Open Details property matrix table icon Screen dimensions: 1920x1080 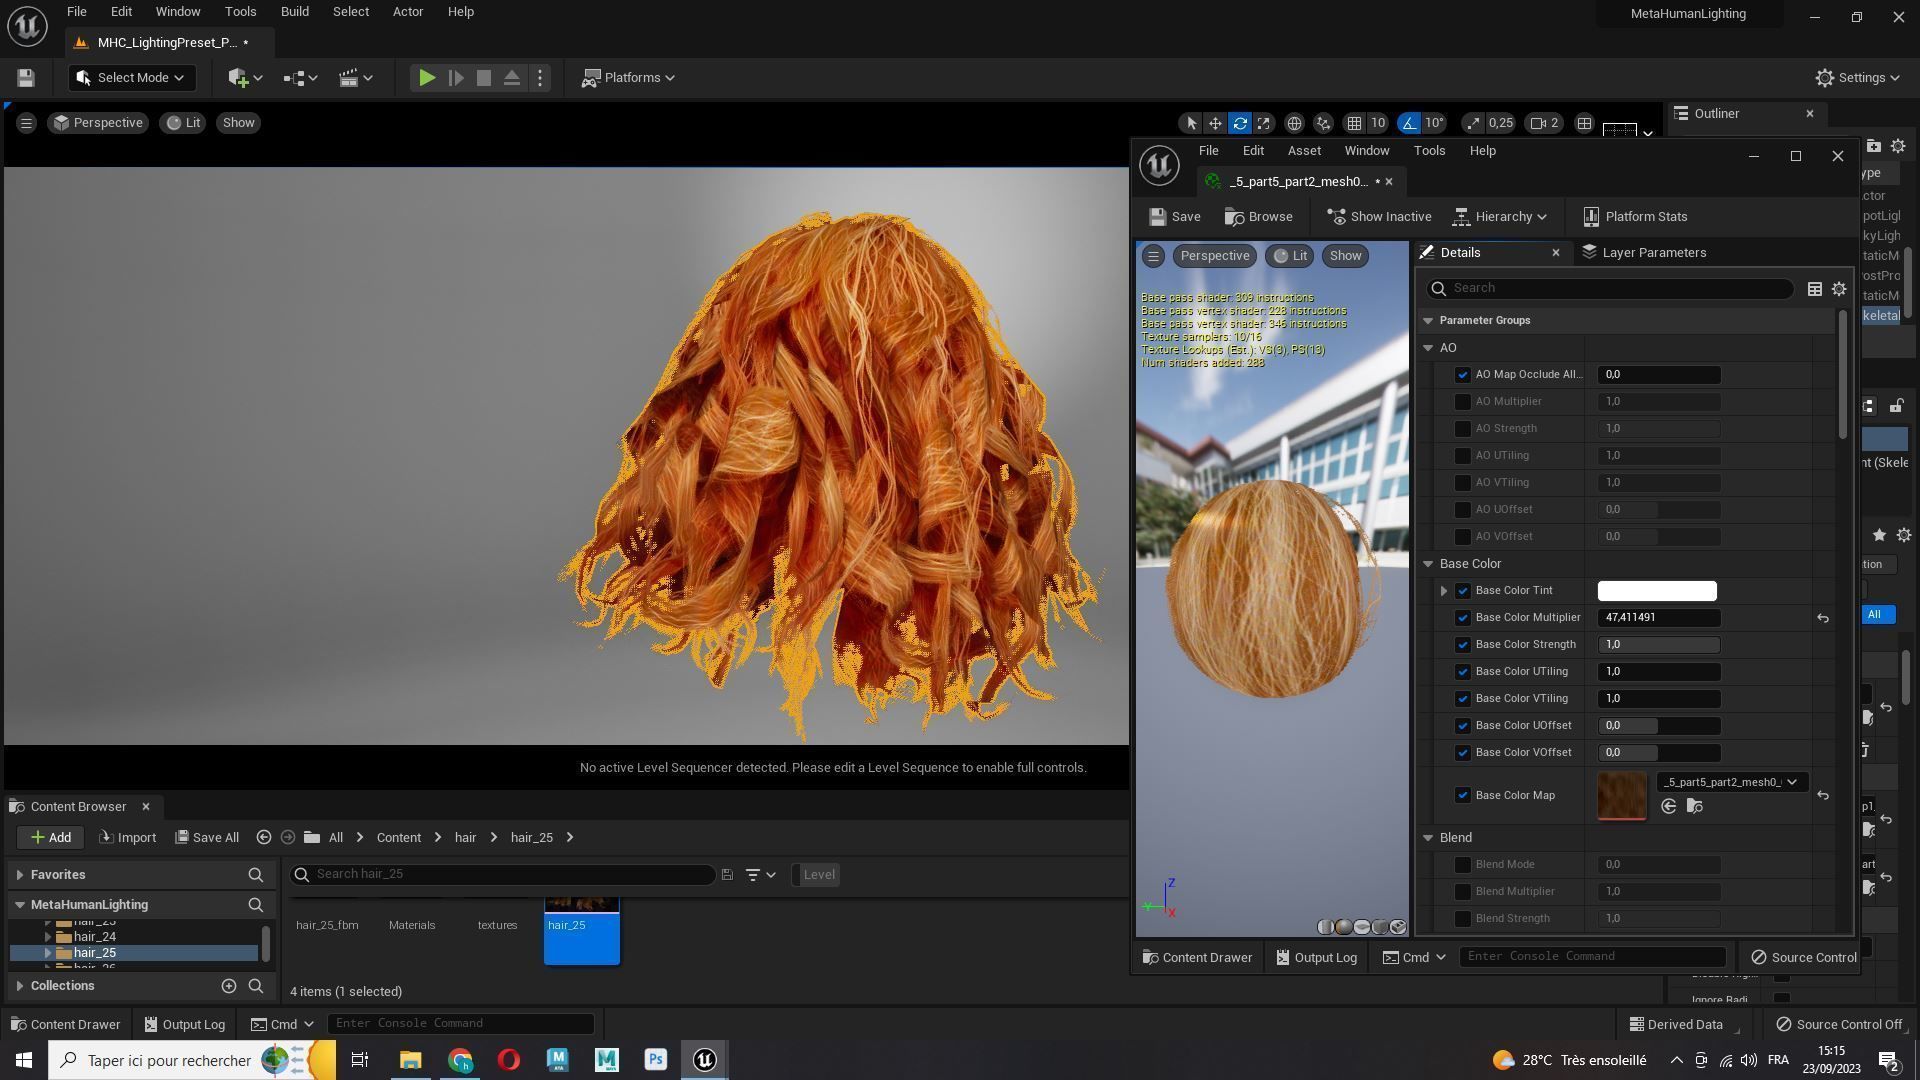tap(1814, 289)
